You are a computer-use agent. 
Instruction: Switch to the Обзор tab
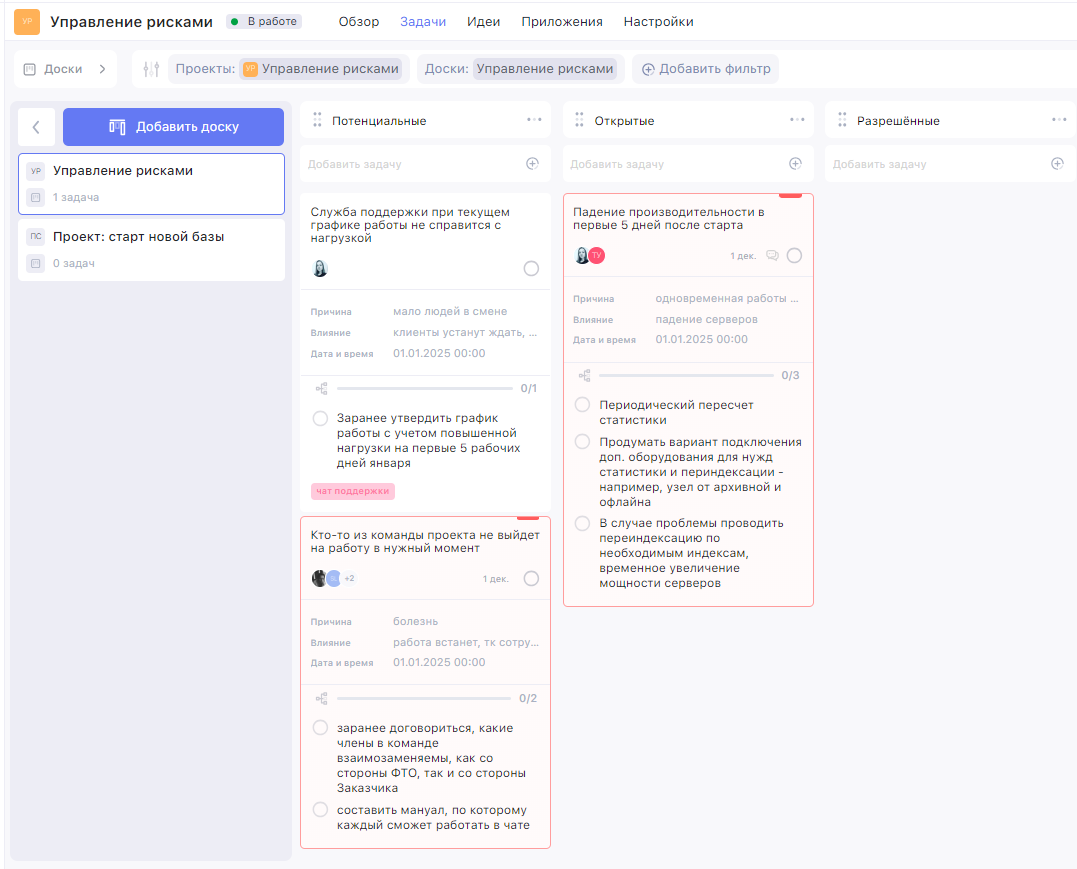coord(359,22)
